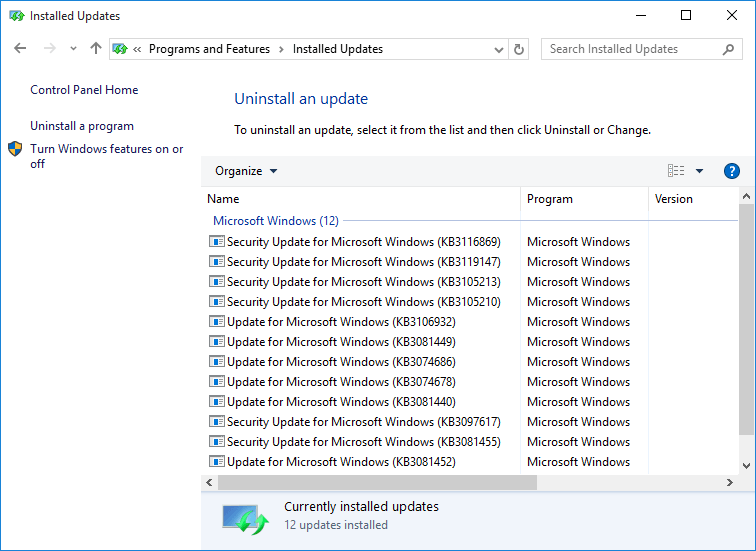Select Update for Microsoft Windows KB3106932
This screenshot has height=551, width=756.
pos(341,322)
